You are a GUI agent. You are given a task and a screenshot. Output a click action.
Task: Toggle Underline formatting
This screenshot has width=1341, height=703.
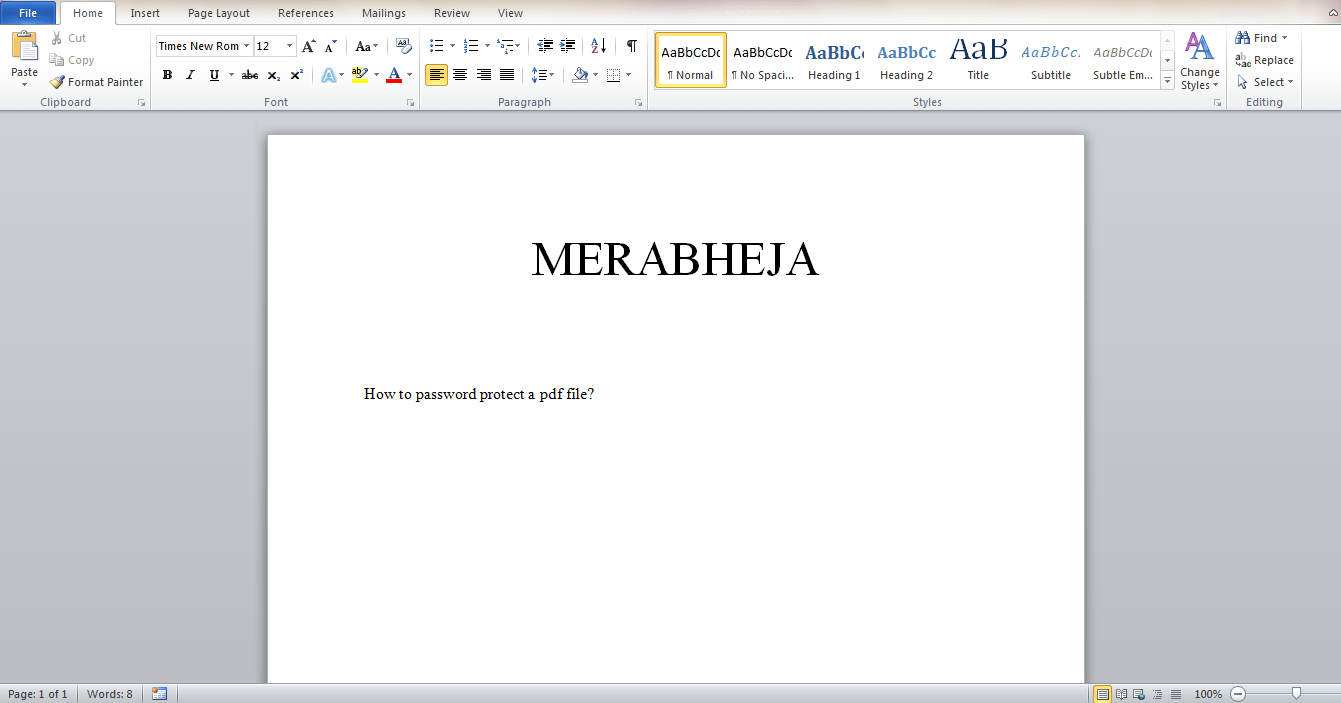[214, 75]
